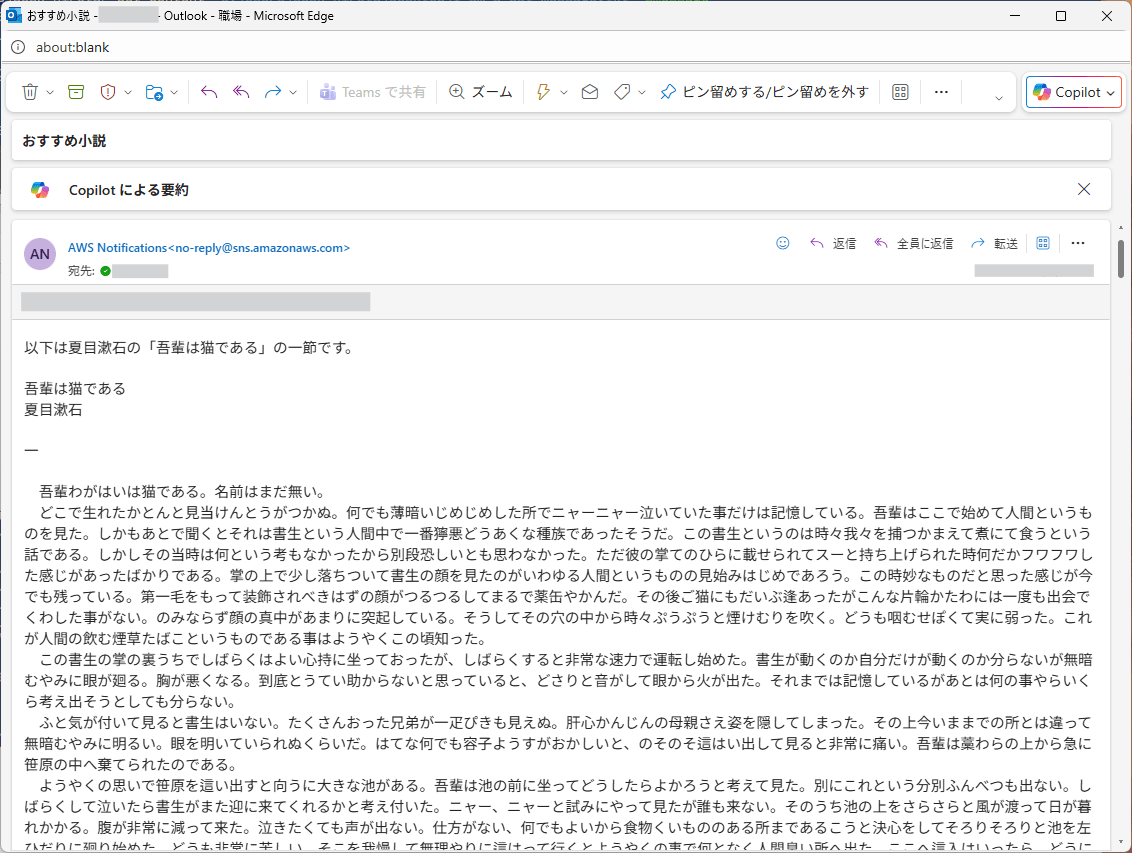Open the Apps grid icon in the top toolbar

tap(900, 92)
